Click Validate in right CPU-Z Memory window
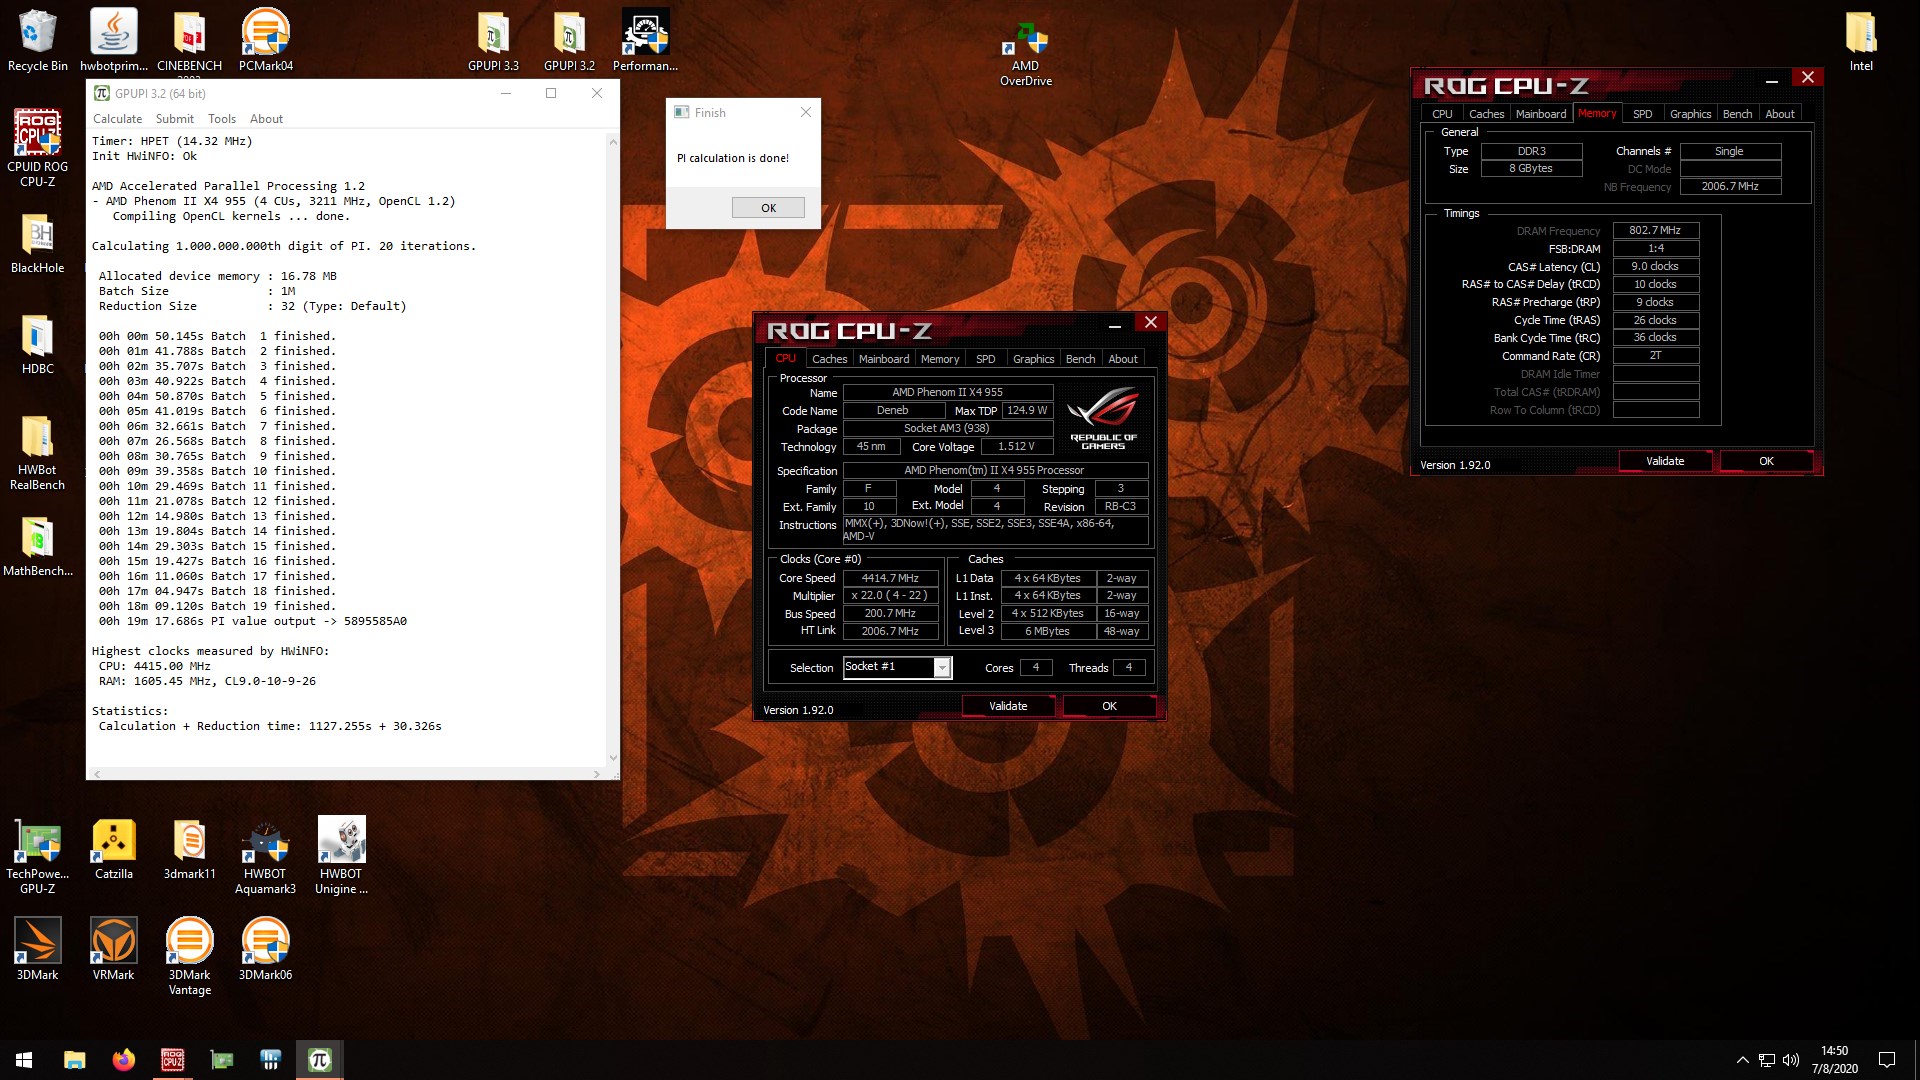The height and width of the screenshot is (1080, 1920). click(x=1665, y=461)
